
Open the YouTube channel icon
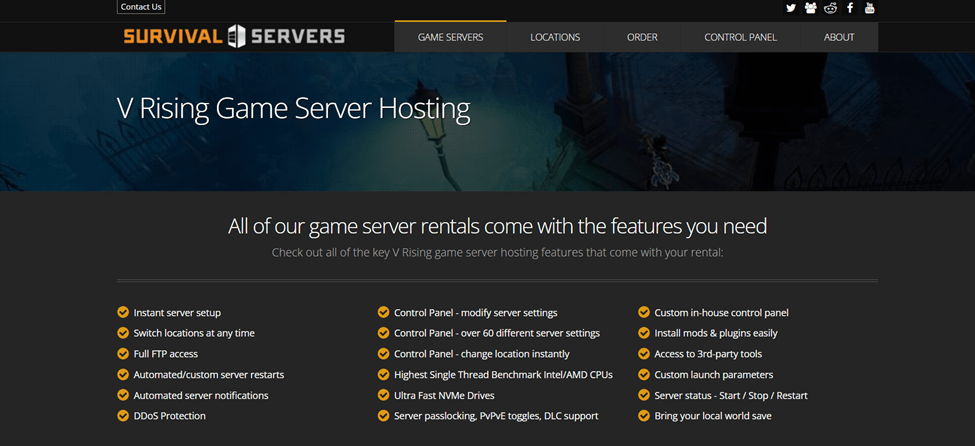[870, 8]
